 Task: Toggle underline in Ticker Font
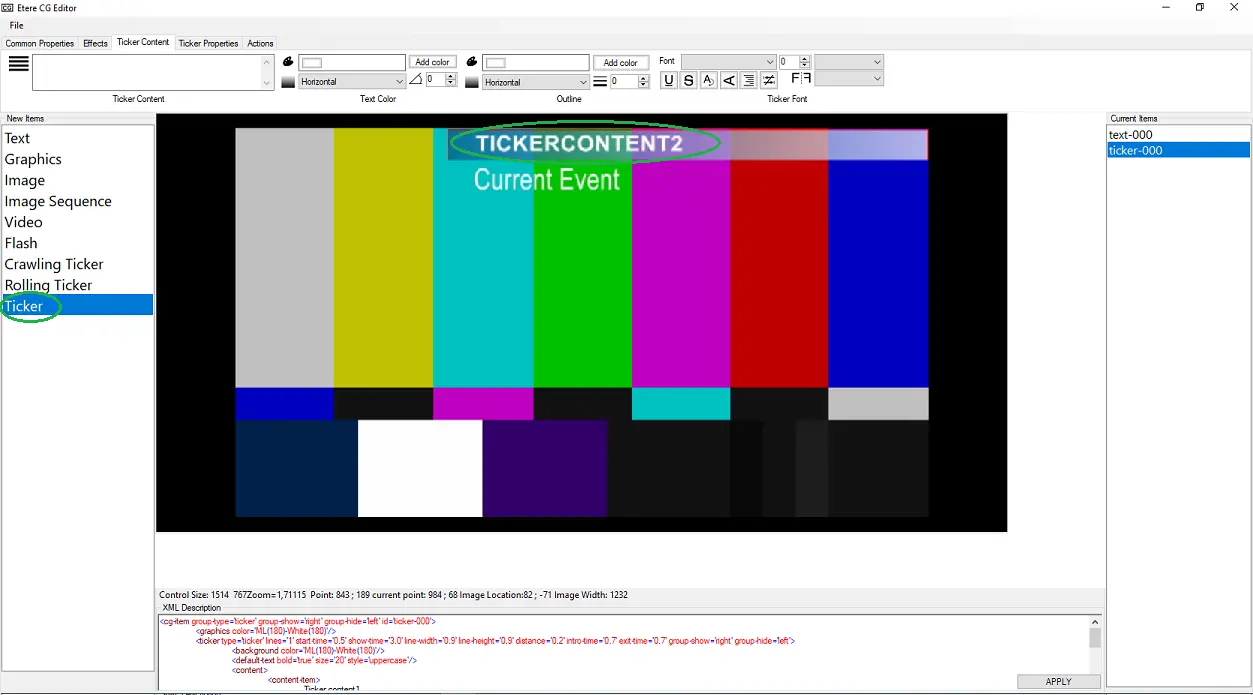tap(669, 81)
